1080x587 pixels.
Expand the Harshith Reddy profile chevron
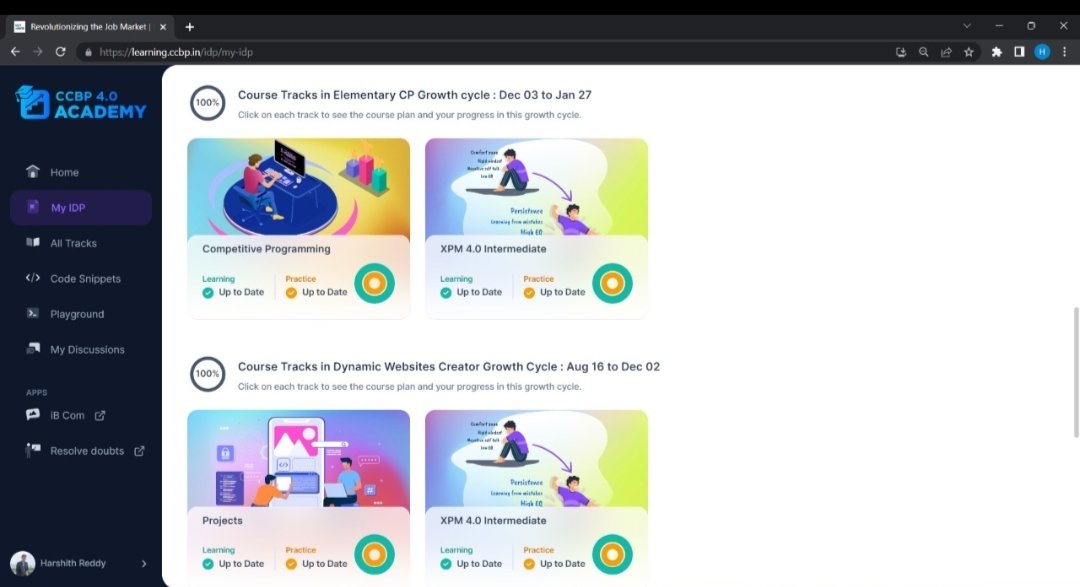(x=144, y=564)
